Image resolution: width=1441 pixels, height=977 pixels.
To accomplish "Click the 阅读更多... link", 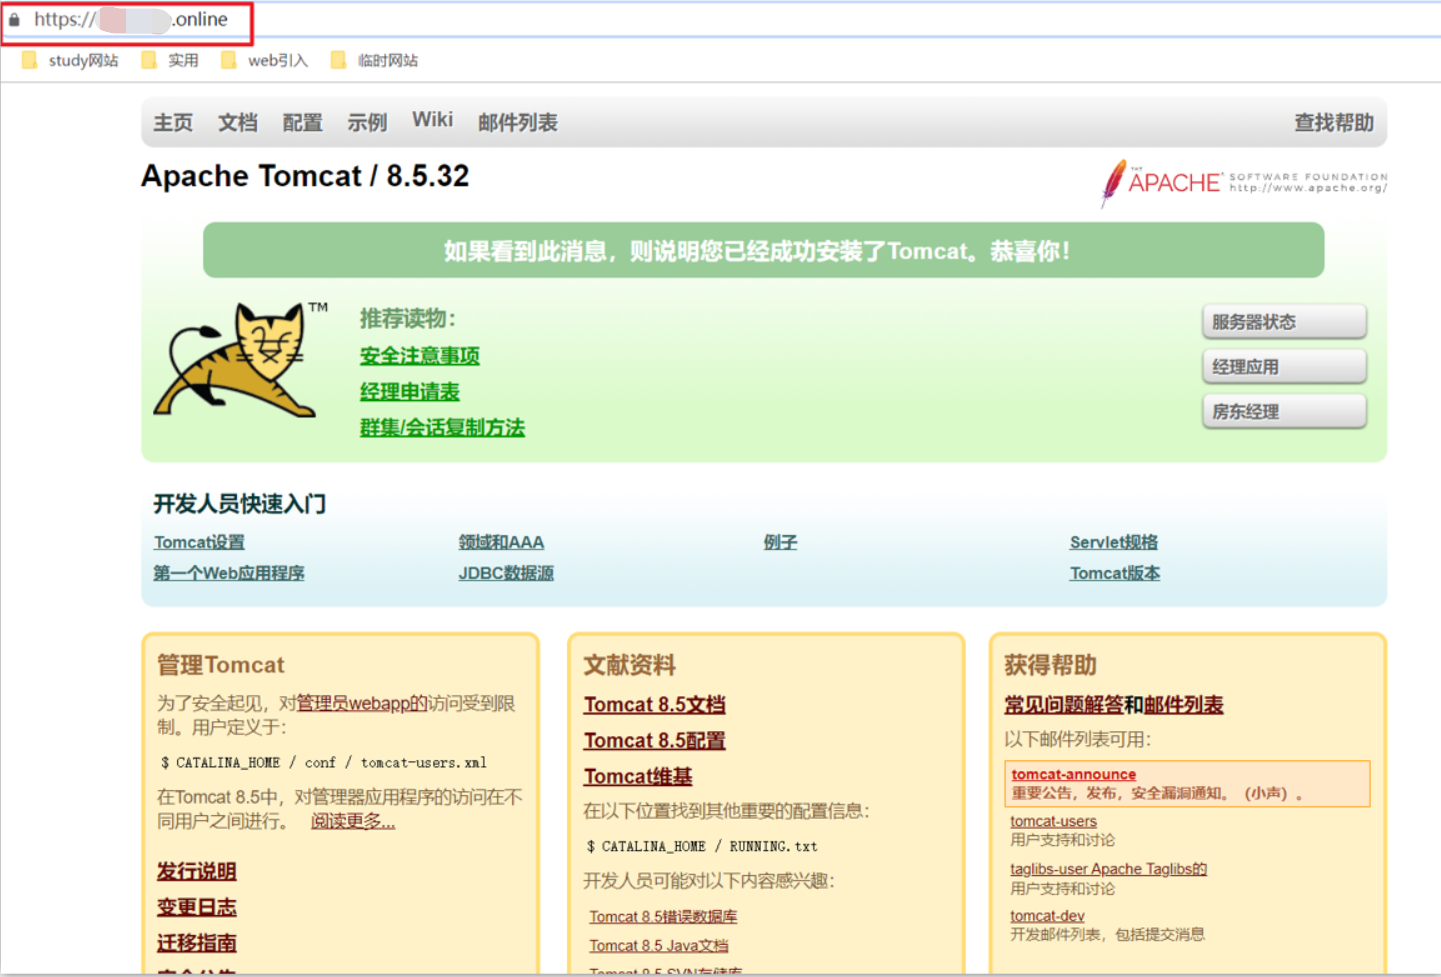I will (353, 821).
